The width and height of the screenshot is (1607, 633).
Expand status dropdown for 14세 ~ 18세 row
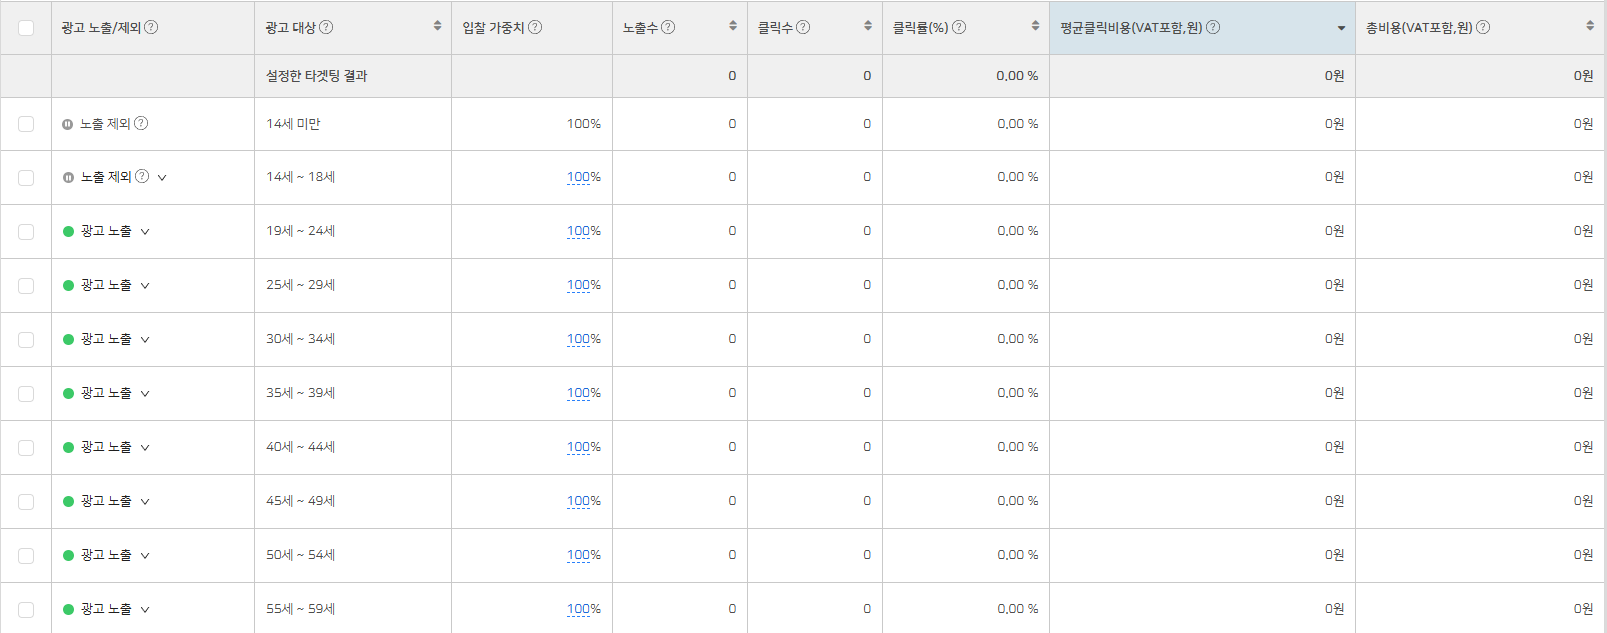(162, 177)
